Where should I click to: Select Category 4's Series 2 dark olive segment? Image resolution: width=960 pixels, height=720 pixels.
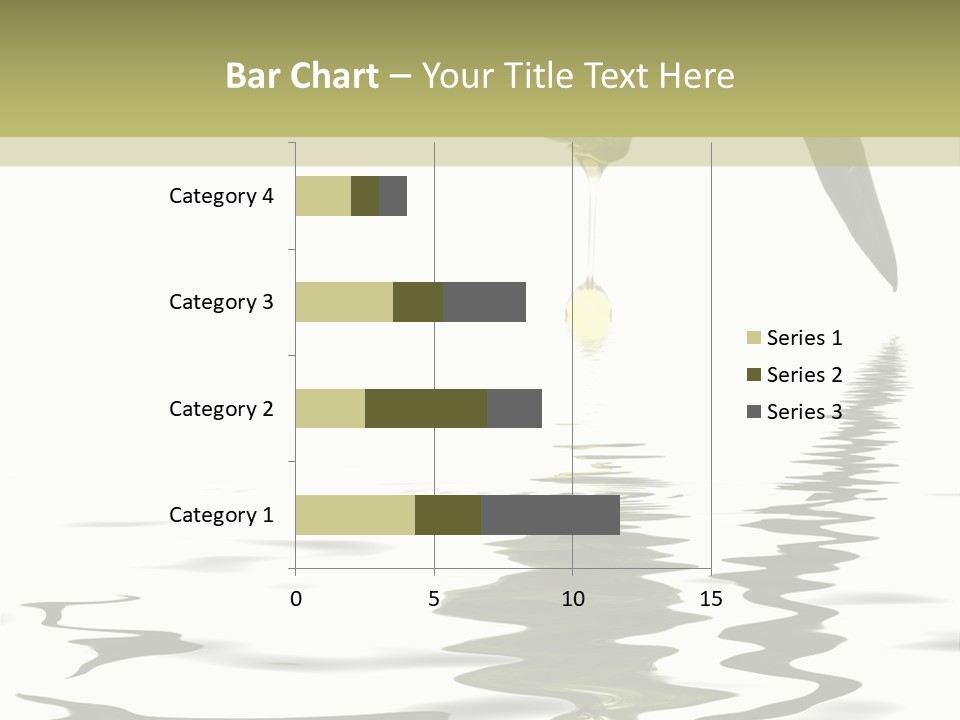[x=365, y=196]
